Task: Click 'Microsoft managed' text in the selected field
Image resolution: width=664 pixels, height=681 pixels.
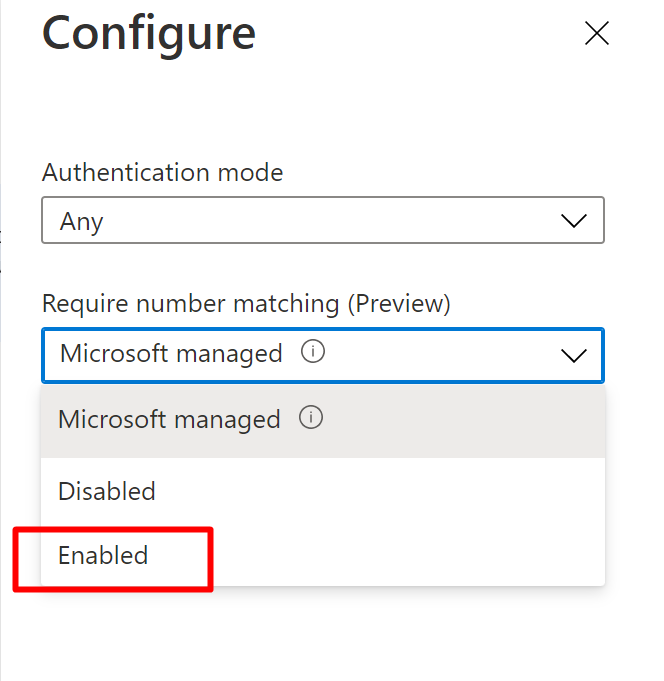Action: [171, 354]
